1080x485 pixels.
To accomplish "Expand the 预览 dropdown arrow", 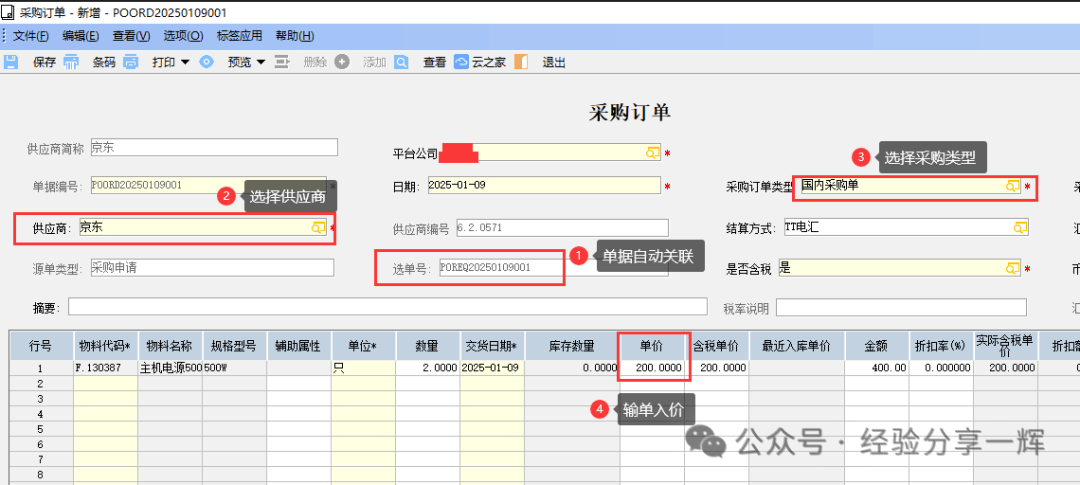I will (261, 62).
